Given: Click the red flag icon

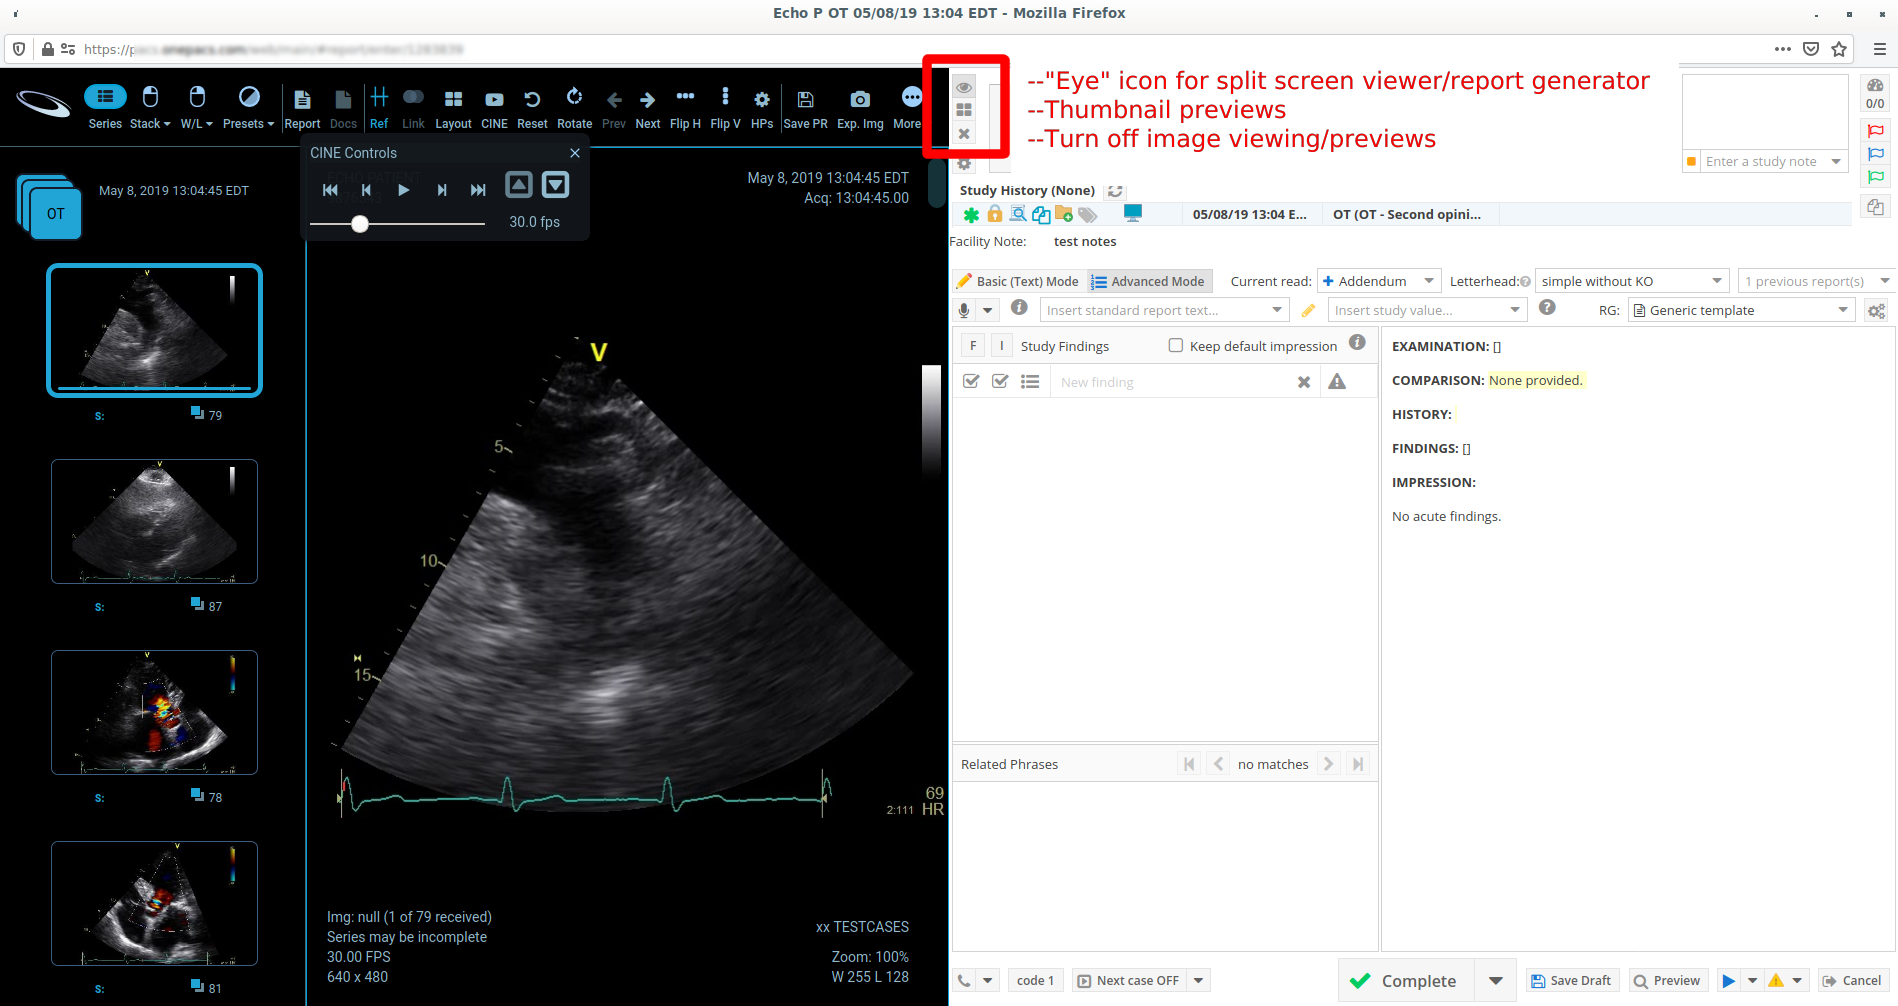Looking at the screenshot, I should click(1876, 131).
